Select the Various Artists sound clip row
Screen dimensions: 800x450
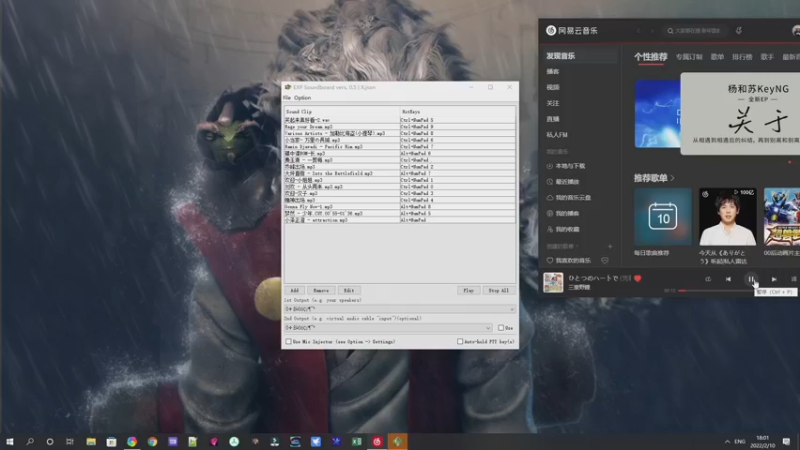342,133
